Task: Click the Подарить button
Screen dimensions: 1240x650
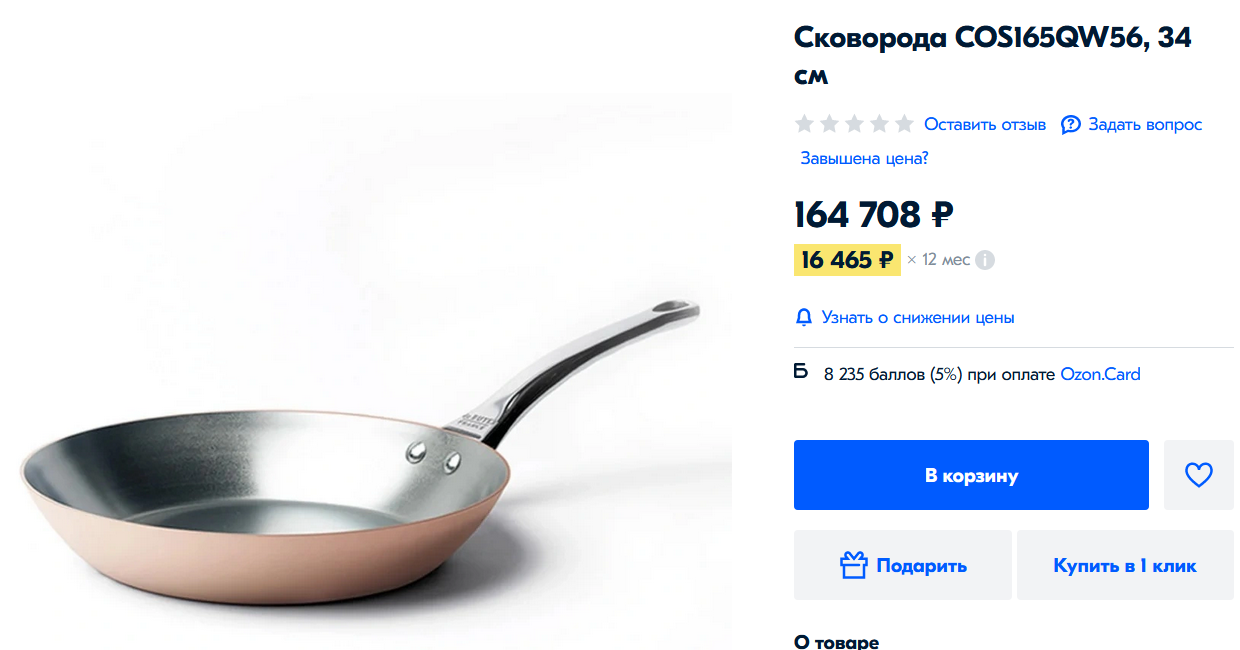Action: [x=902, y=565]
